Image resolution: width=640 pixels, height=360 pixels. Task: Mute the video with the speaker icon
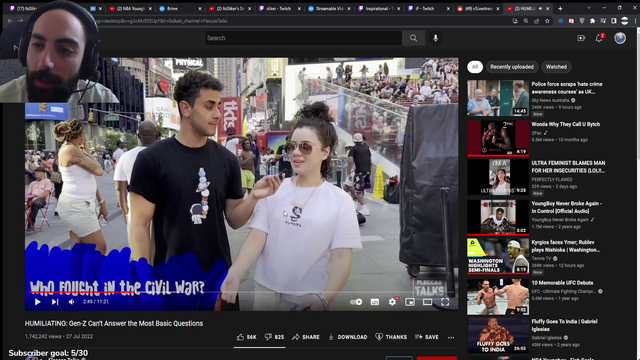tap(71, 302)
